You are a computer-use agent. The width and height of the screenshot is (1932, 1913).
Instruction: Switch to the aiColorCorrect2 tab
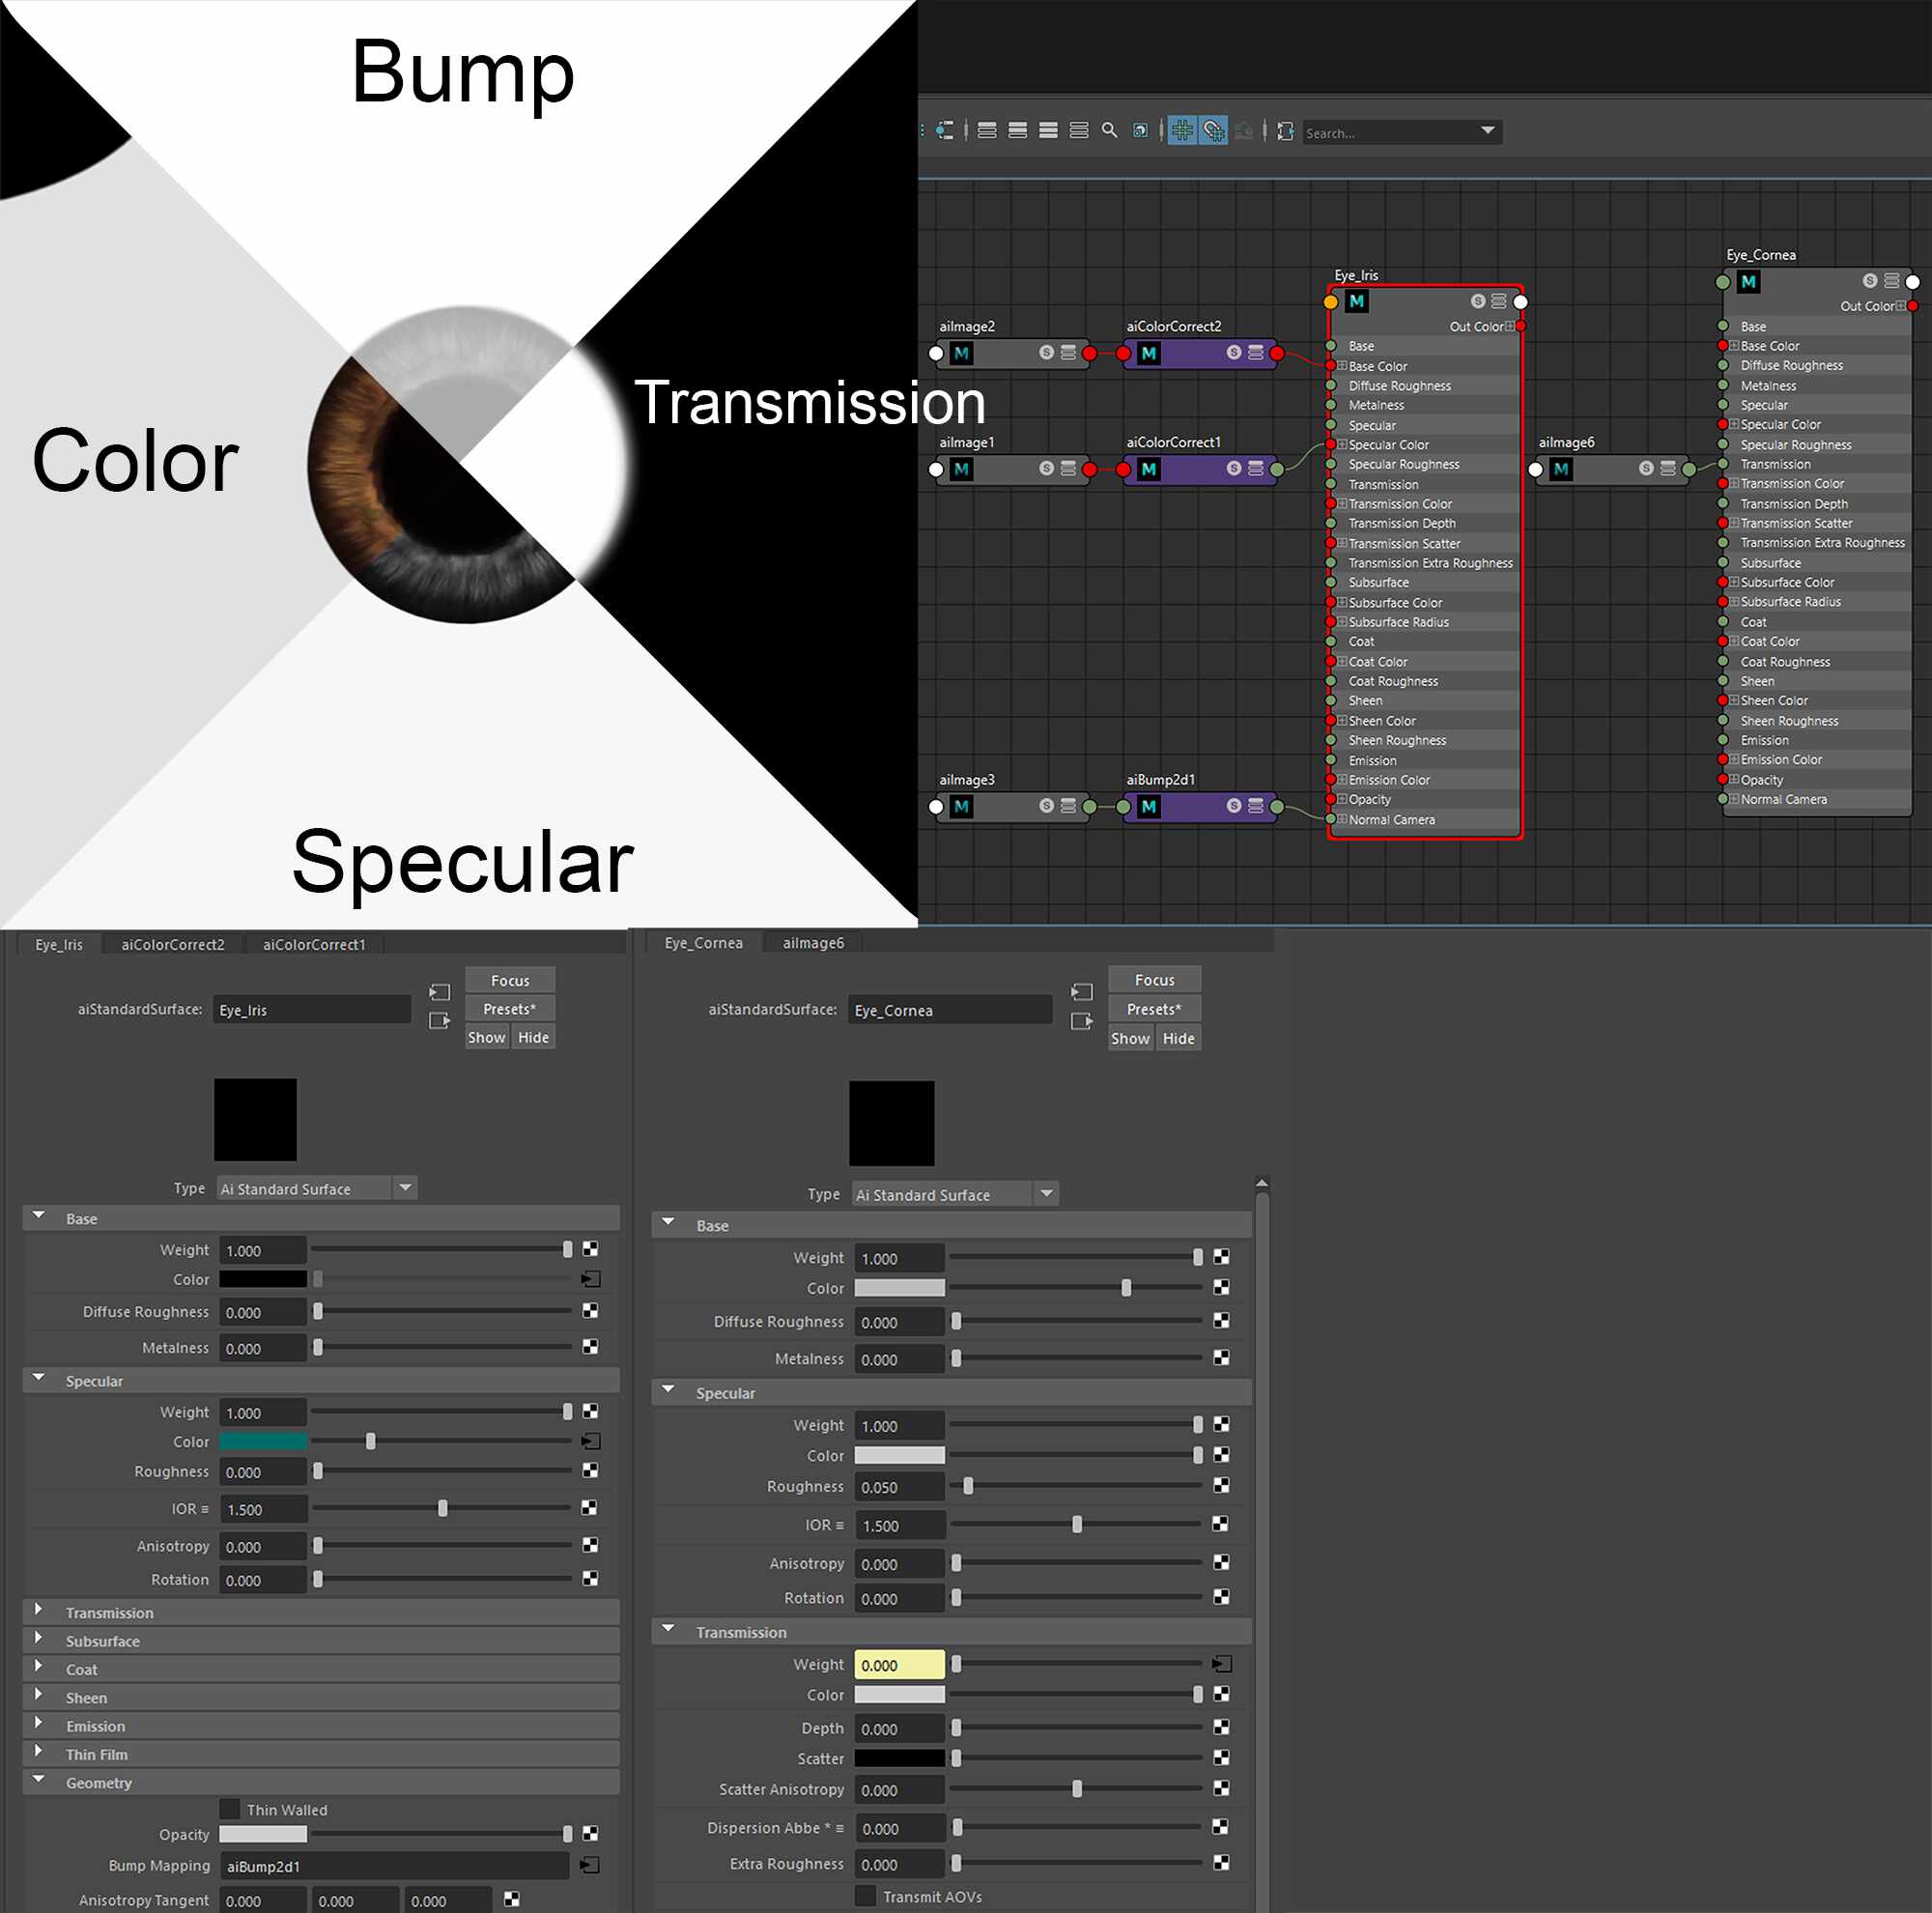tap(173, 944)
